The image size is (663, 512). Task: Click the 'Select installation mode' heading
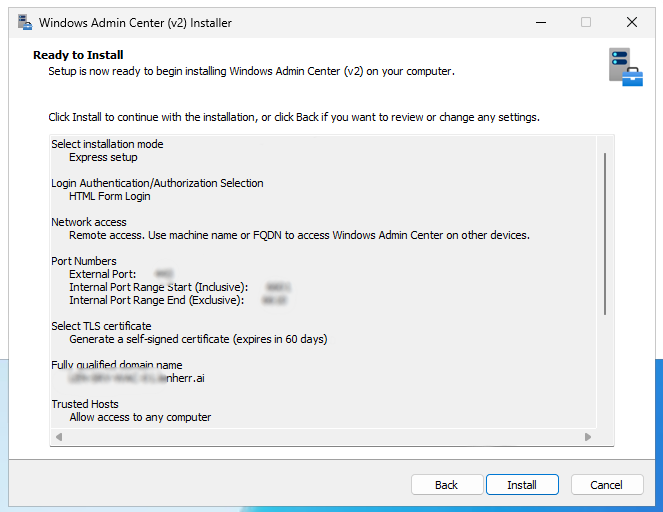coord(107,144)
